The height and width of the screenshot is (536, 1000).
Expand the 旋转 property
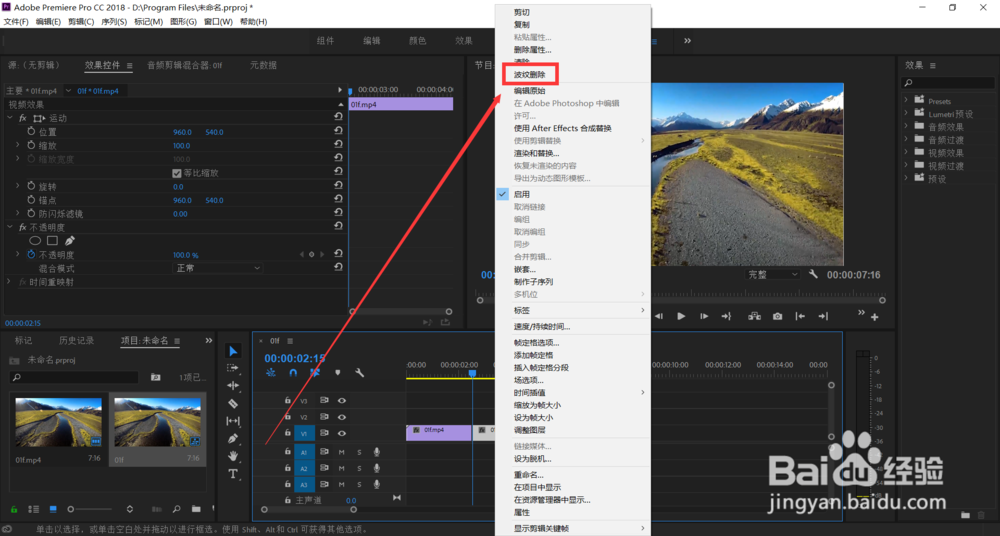click(18, 186)
